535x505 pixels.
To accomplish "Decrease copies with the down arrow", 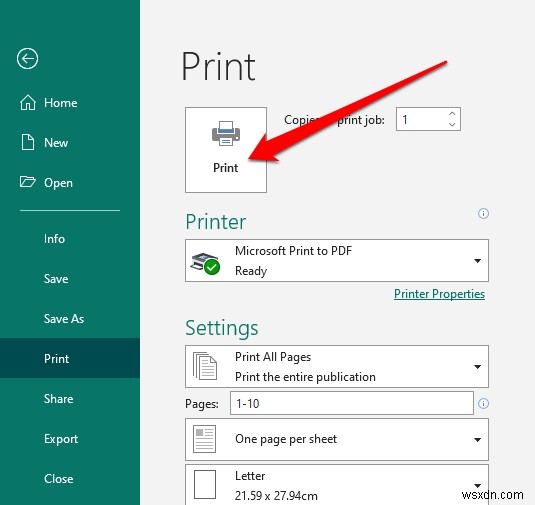I will pos(452,125).
